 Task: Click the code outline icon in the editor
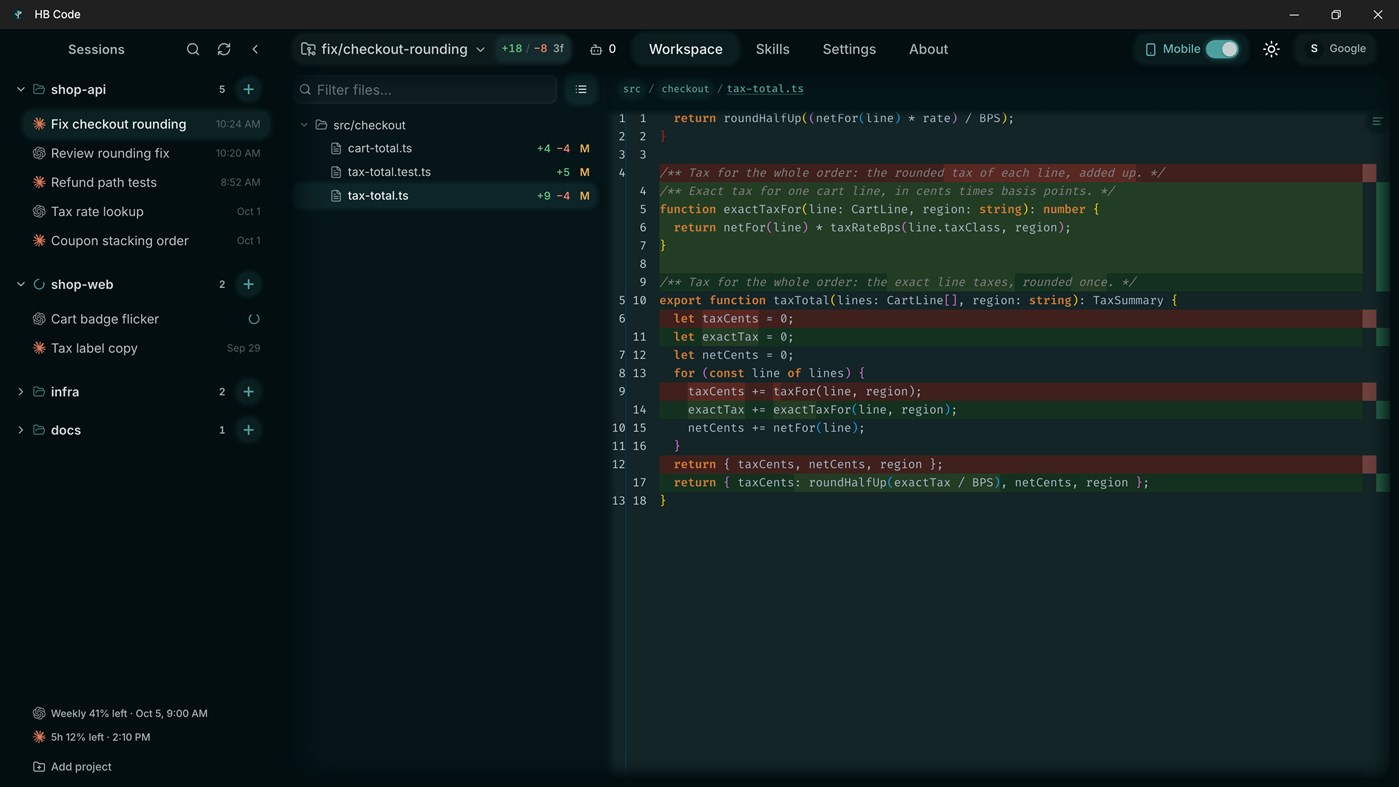click(1377, 121)
